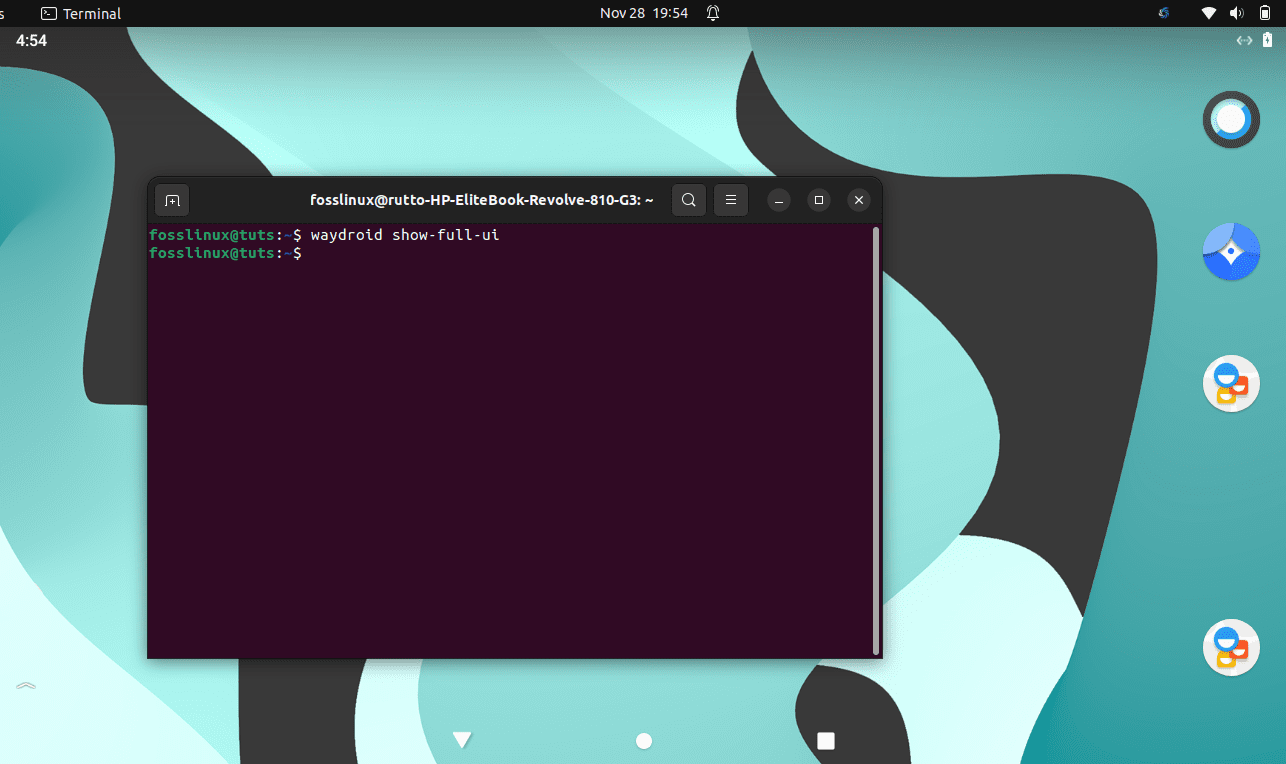1286x764 pixels.
Task: Click Terminal in the top panel
Action: [x=80, y=13]
